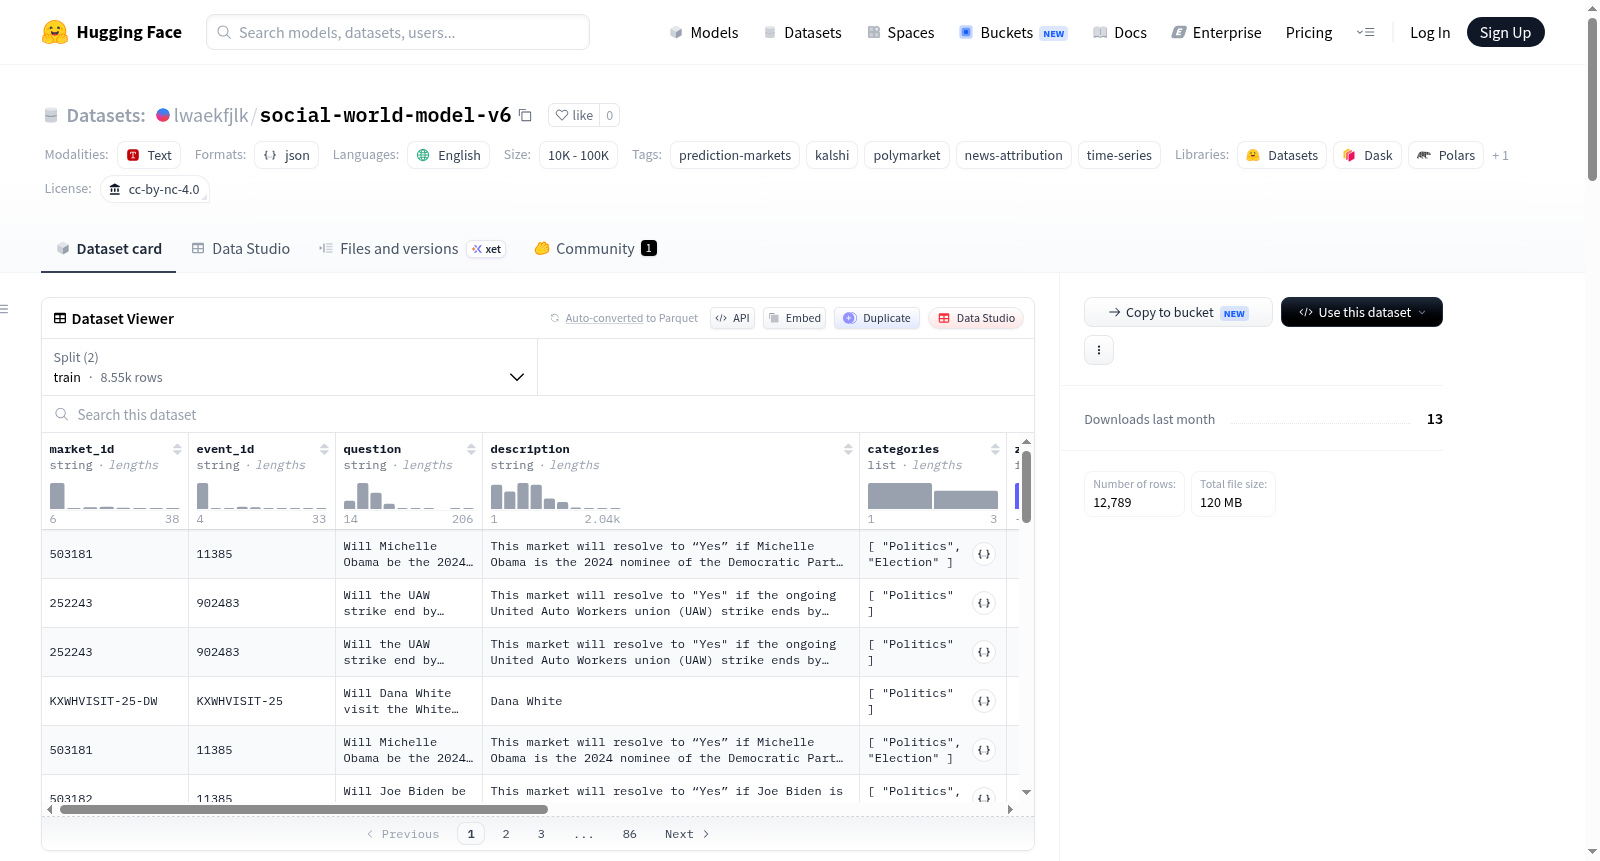Image resolution: width=1600 pixels, height=861 pixels.
Task: Show the +1 more libraries
Action: (x=1500, y=155)
